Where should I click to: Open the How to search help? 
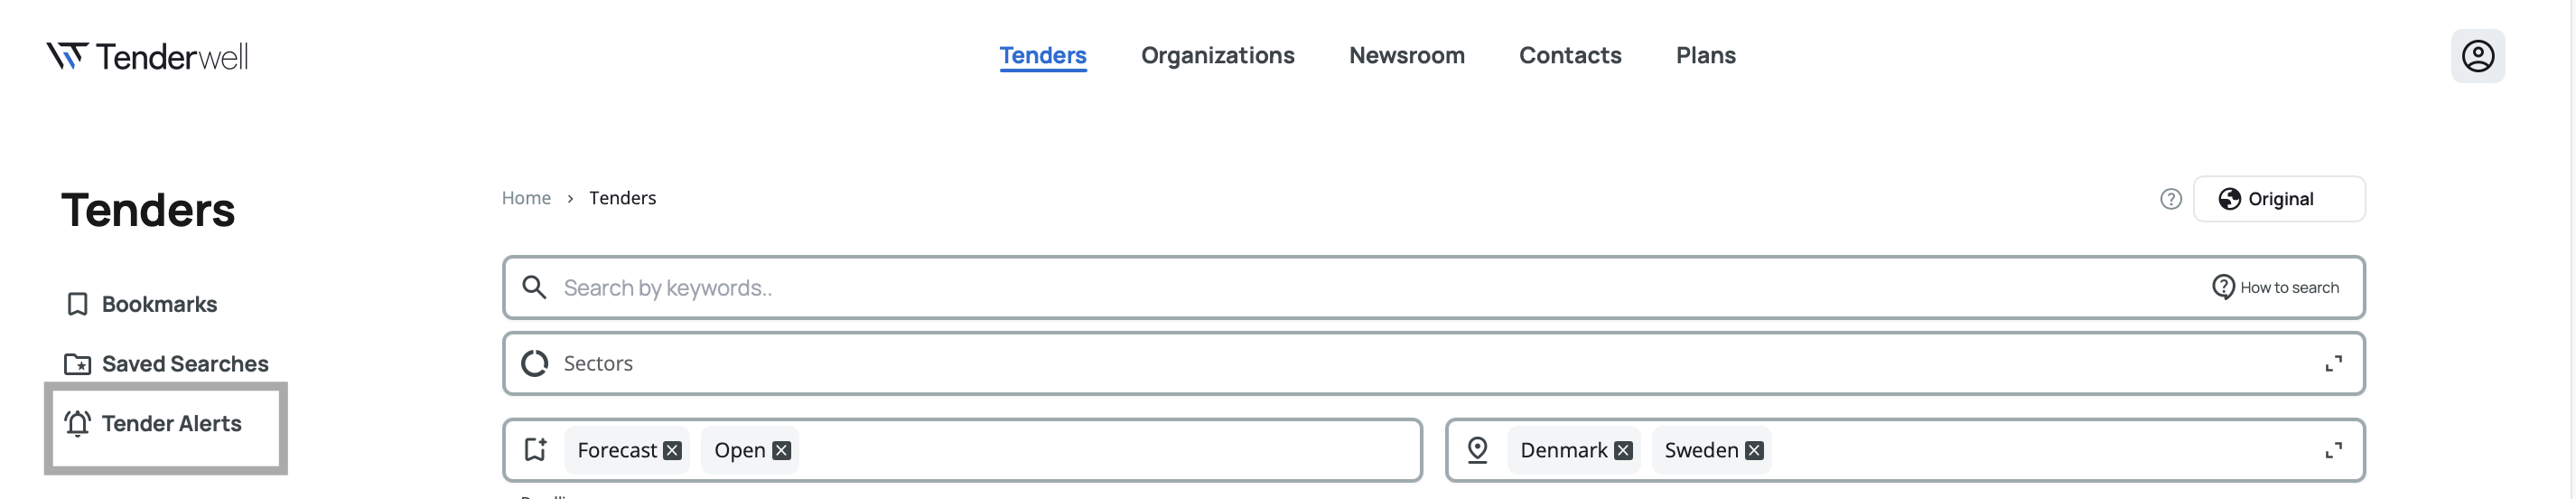coord(2275,288)
